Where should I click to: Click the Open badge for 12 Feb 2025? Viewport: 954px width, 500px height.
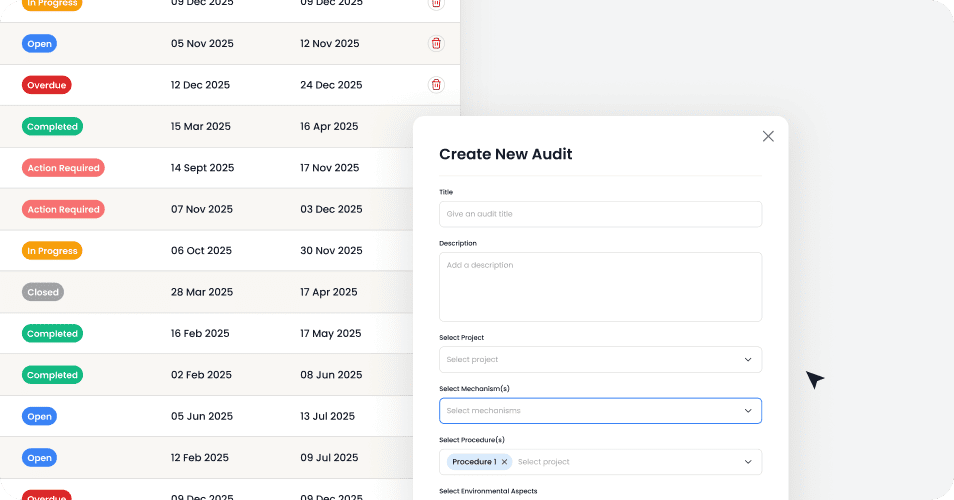(x=40, y=457)
